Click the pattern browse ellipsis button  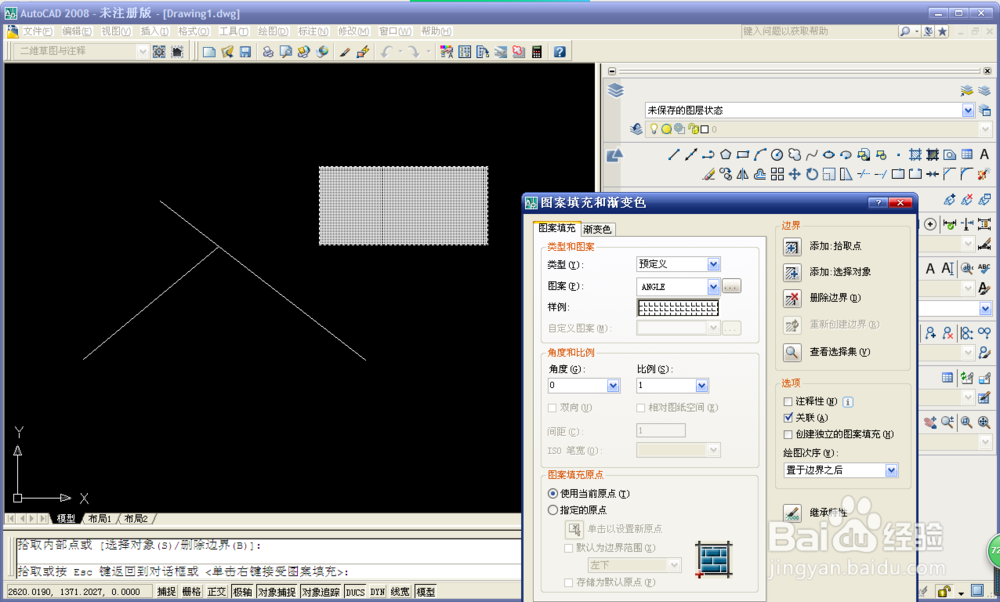click(x=731, y=287)
